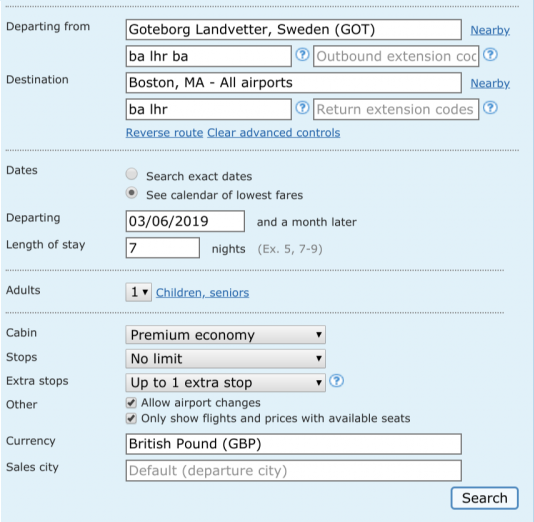Click the Reverse route link
The height and width of the screenshot is (522, 534).
point(164,132)
